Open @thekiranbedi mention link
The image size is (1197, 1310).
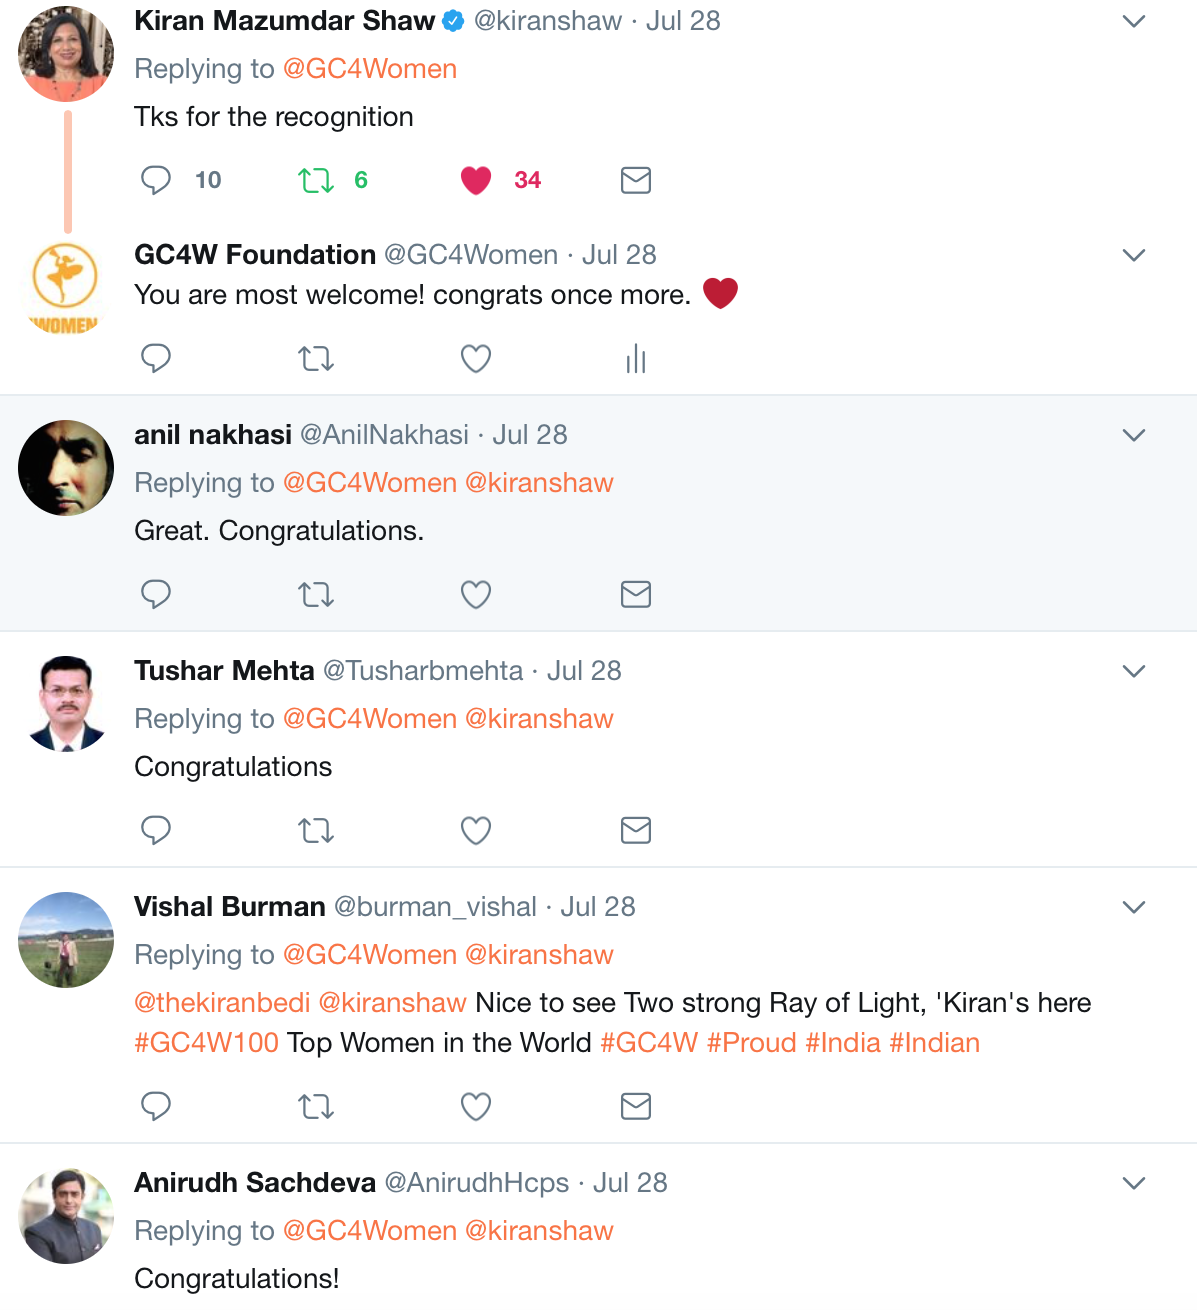[x=222, y=1002]
